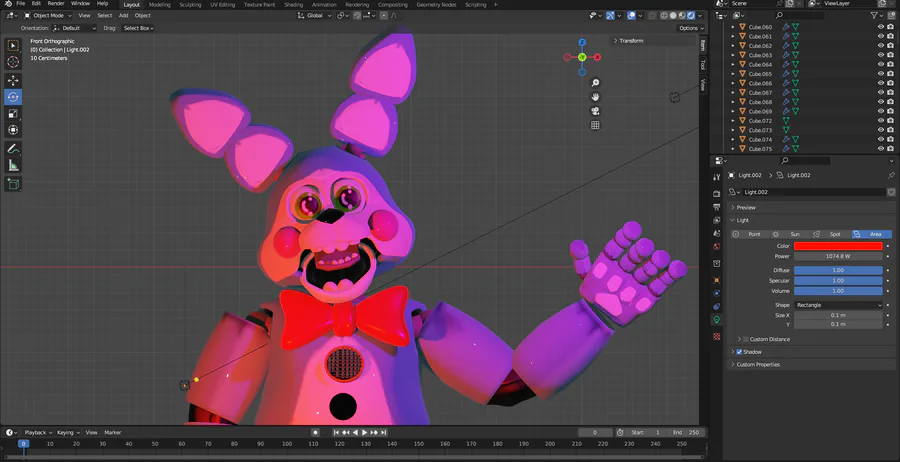Open the Output properties tab icon
Viewport: 900px width, 462px height.
[716, 207]
